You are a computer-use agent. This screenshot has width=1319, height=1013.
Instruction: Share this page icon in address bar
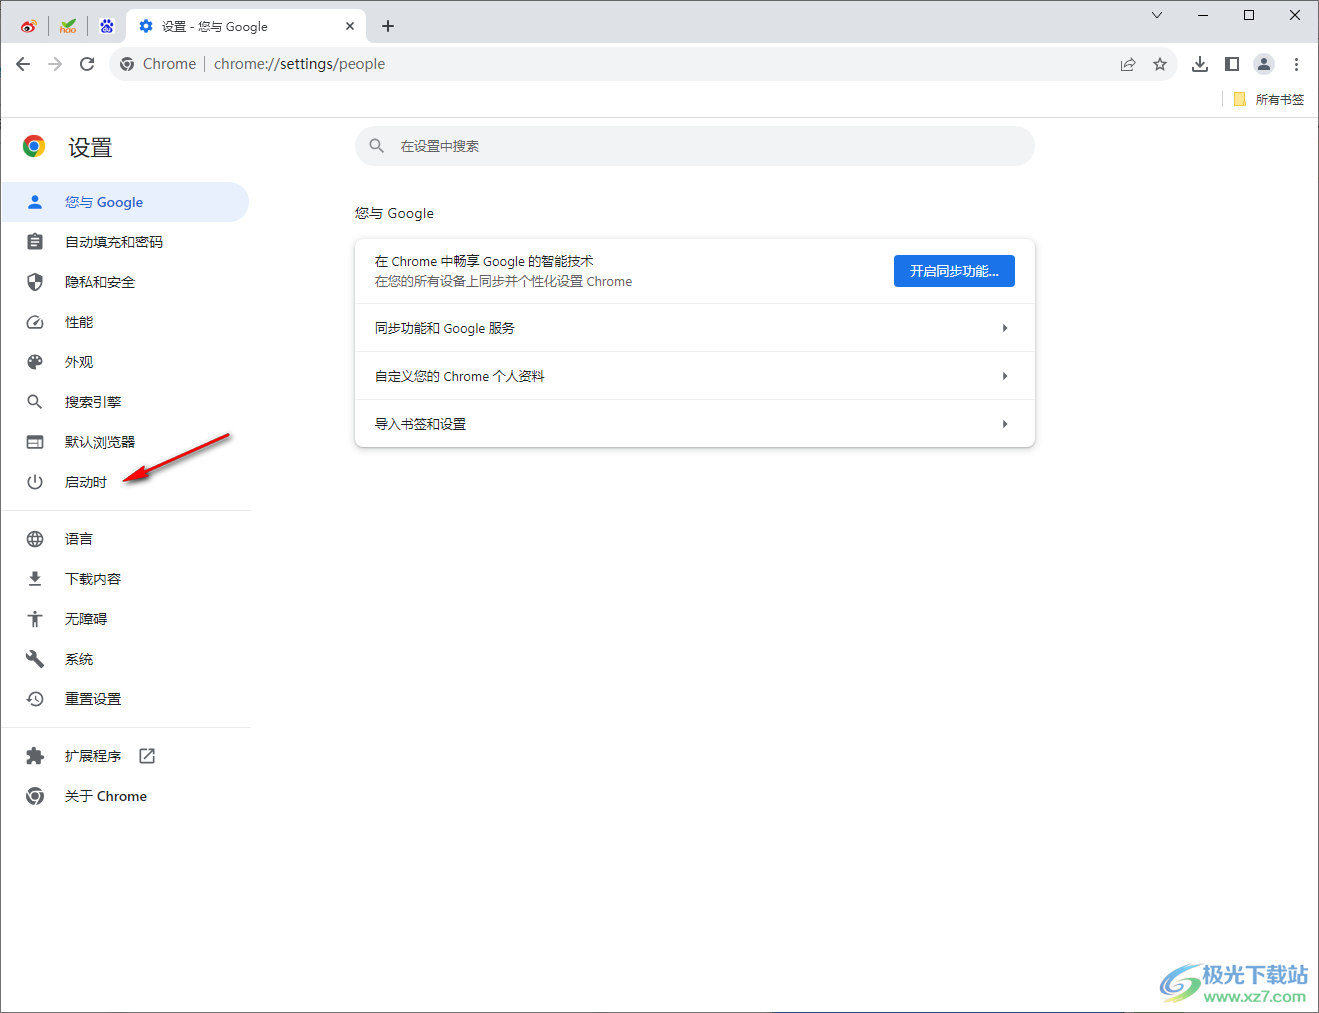pos(1128,64)
